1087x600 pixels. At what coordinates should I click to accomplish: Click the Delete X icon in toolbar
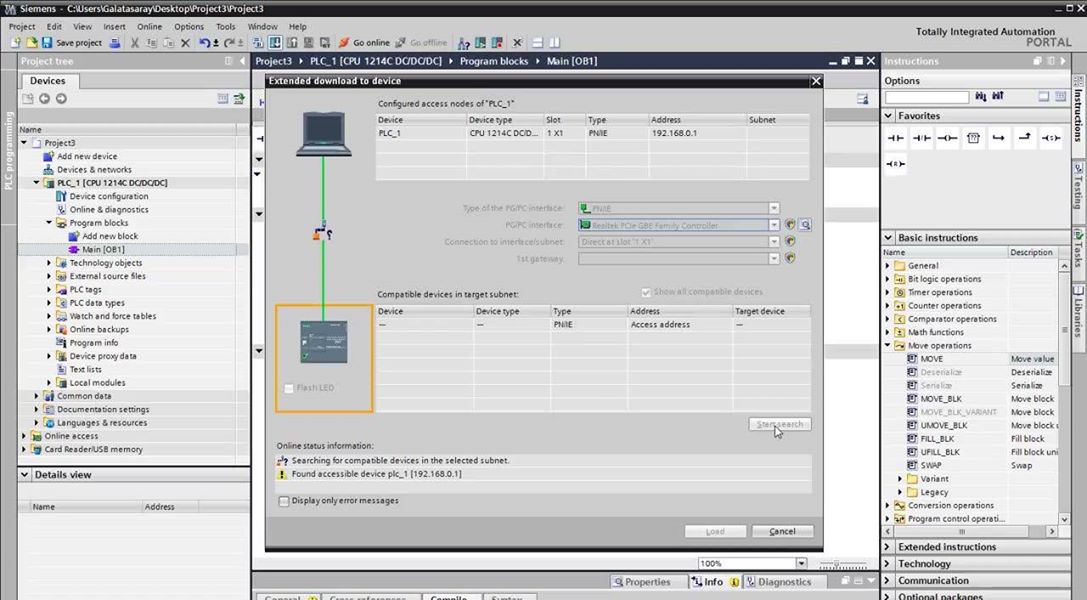pyautogui.click(x=185, y=43)
